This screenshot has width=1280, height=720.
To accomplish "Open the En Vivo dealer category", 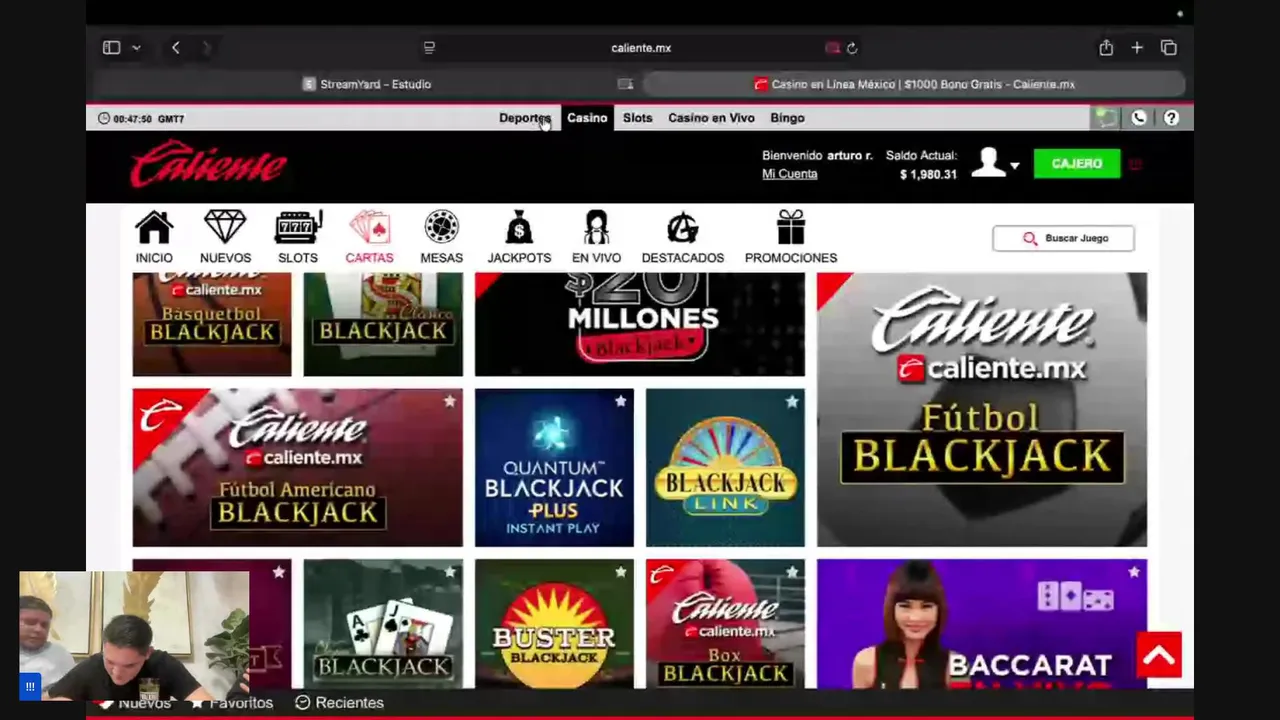I will pyautogui.click(x=596, y=237).
